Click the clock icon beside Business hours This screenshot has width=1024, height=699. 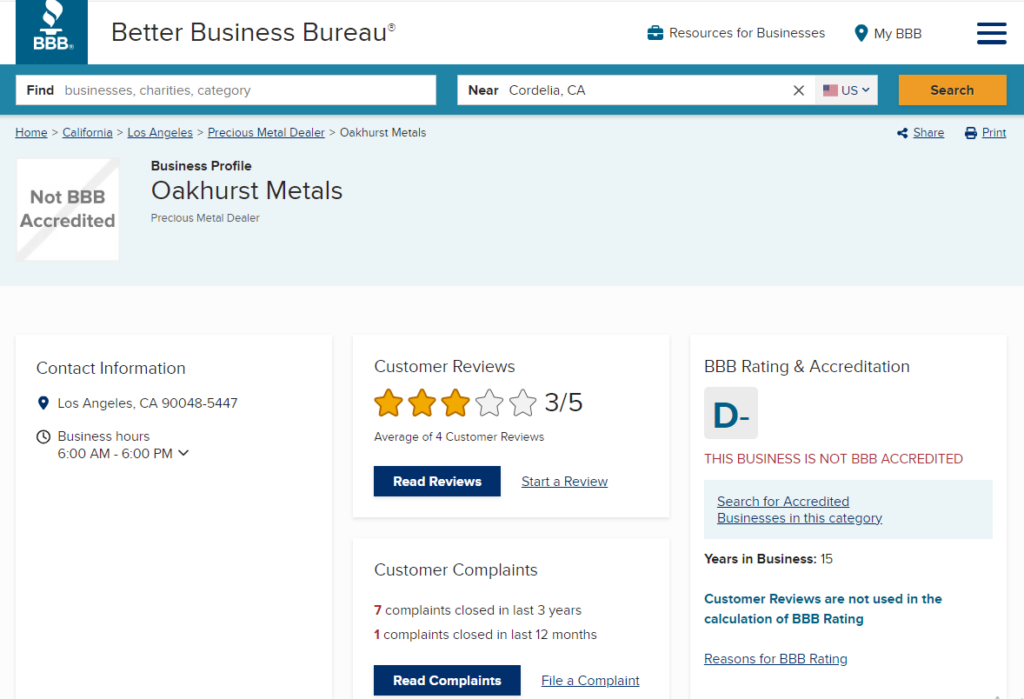pos(43,436)
